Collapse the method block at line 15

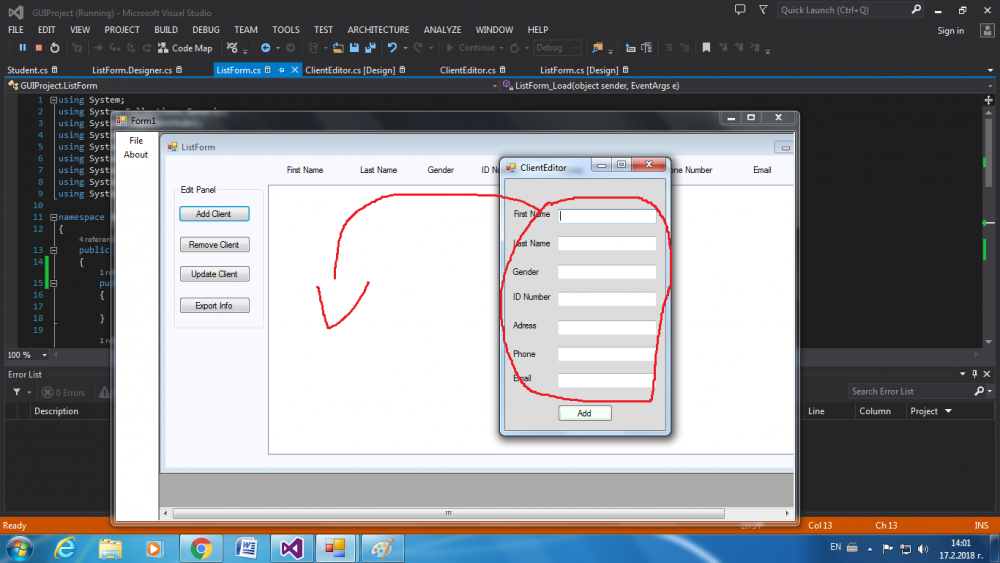pyautogui.click(x=54, y=283)
